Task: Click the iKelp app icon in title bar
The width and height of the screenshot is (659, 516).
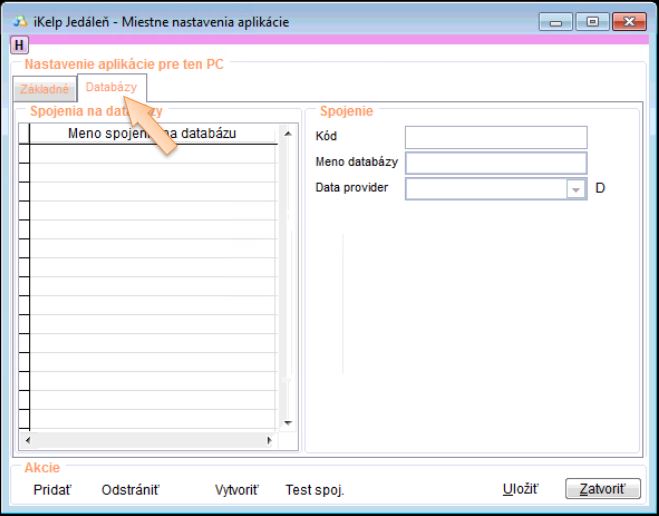Action: coord(19,21)
